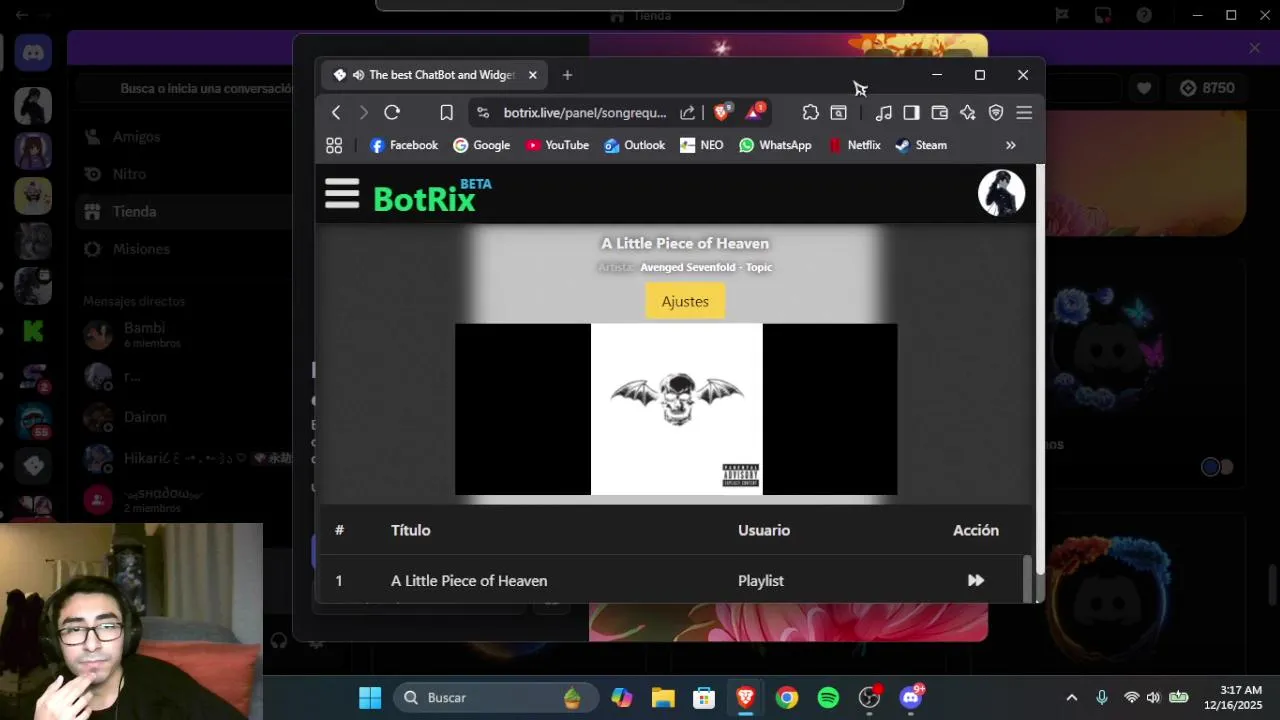Click the 8750 orbs balance in Discord
Viewport: 1280px width, 720px height.
(1207, 88)
